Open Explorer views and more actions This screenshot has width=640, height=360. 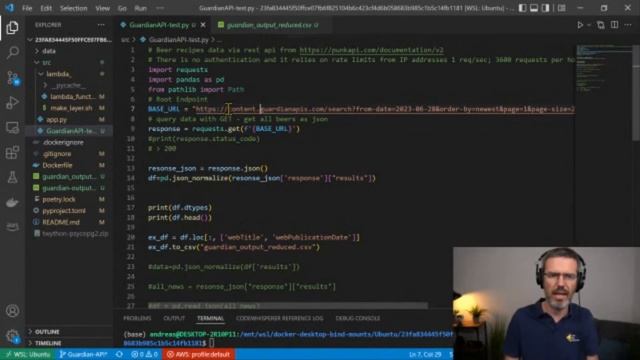(x=101, y=25)
